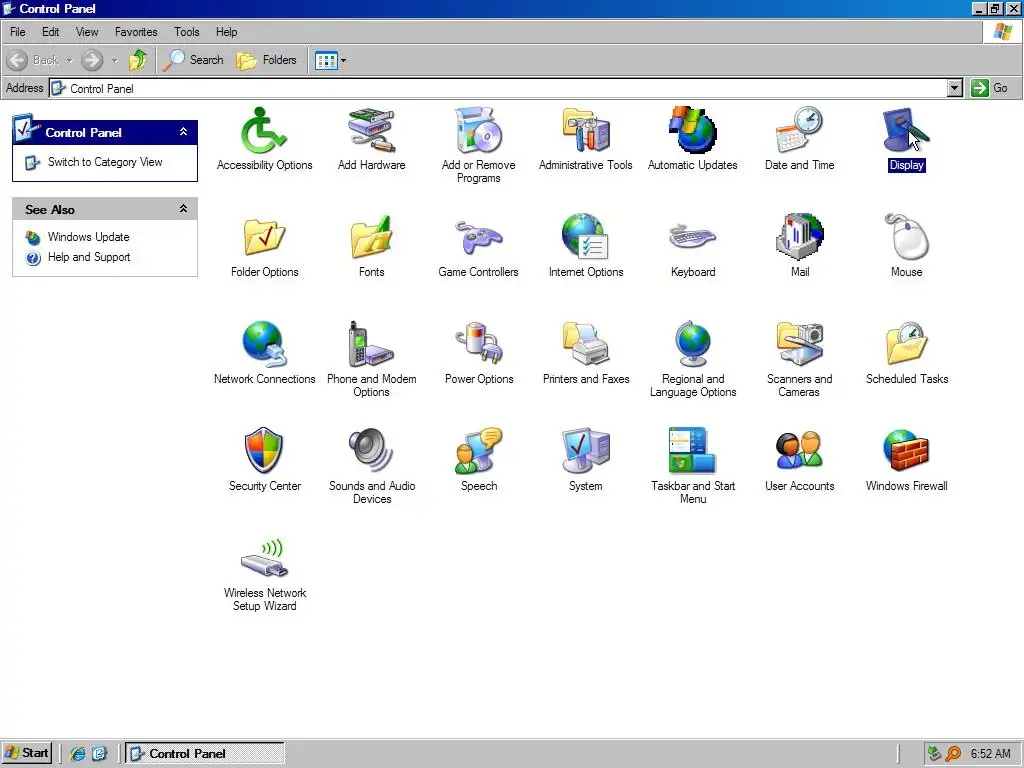Viewport: 1024px width, 768px height.
Task: Collapse the See Also section
Action: (x=184, y=209)
